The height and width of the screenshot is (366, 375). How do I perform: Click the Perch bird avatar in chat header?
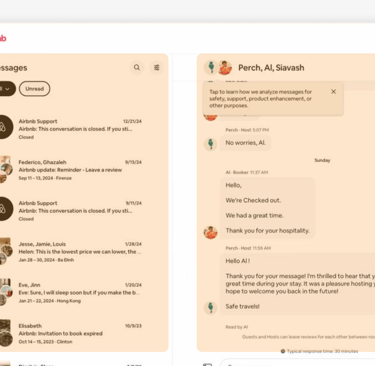point(211,67)
